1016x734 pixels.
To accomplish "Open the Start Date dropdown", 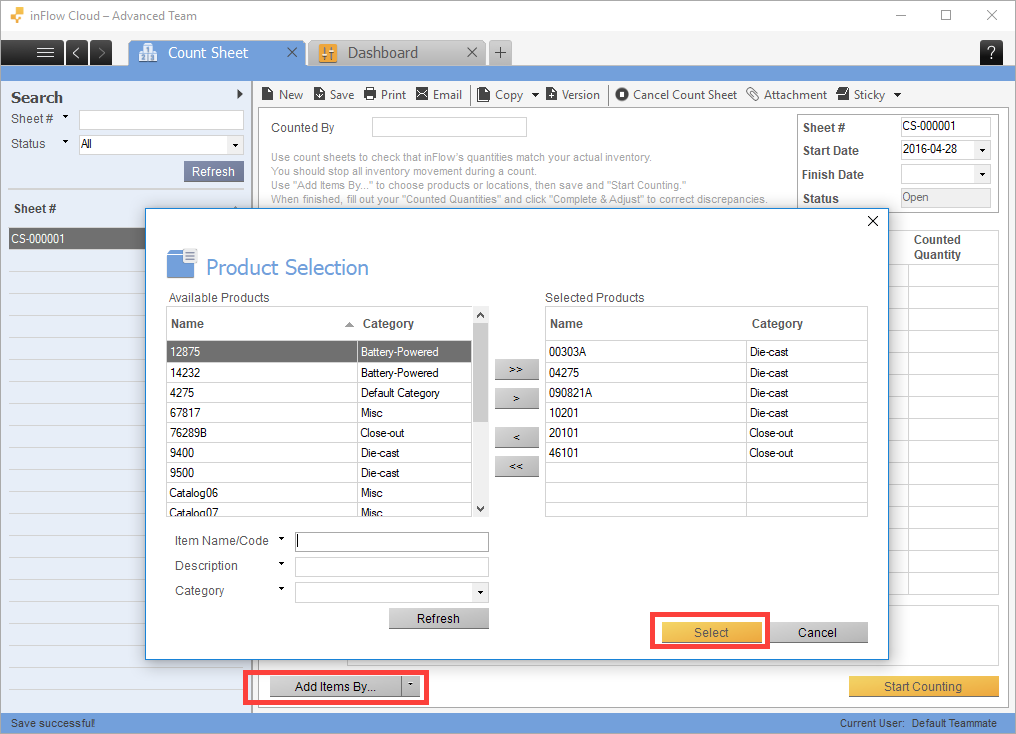I will [982, 150].
